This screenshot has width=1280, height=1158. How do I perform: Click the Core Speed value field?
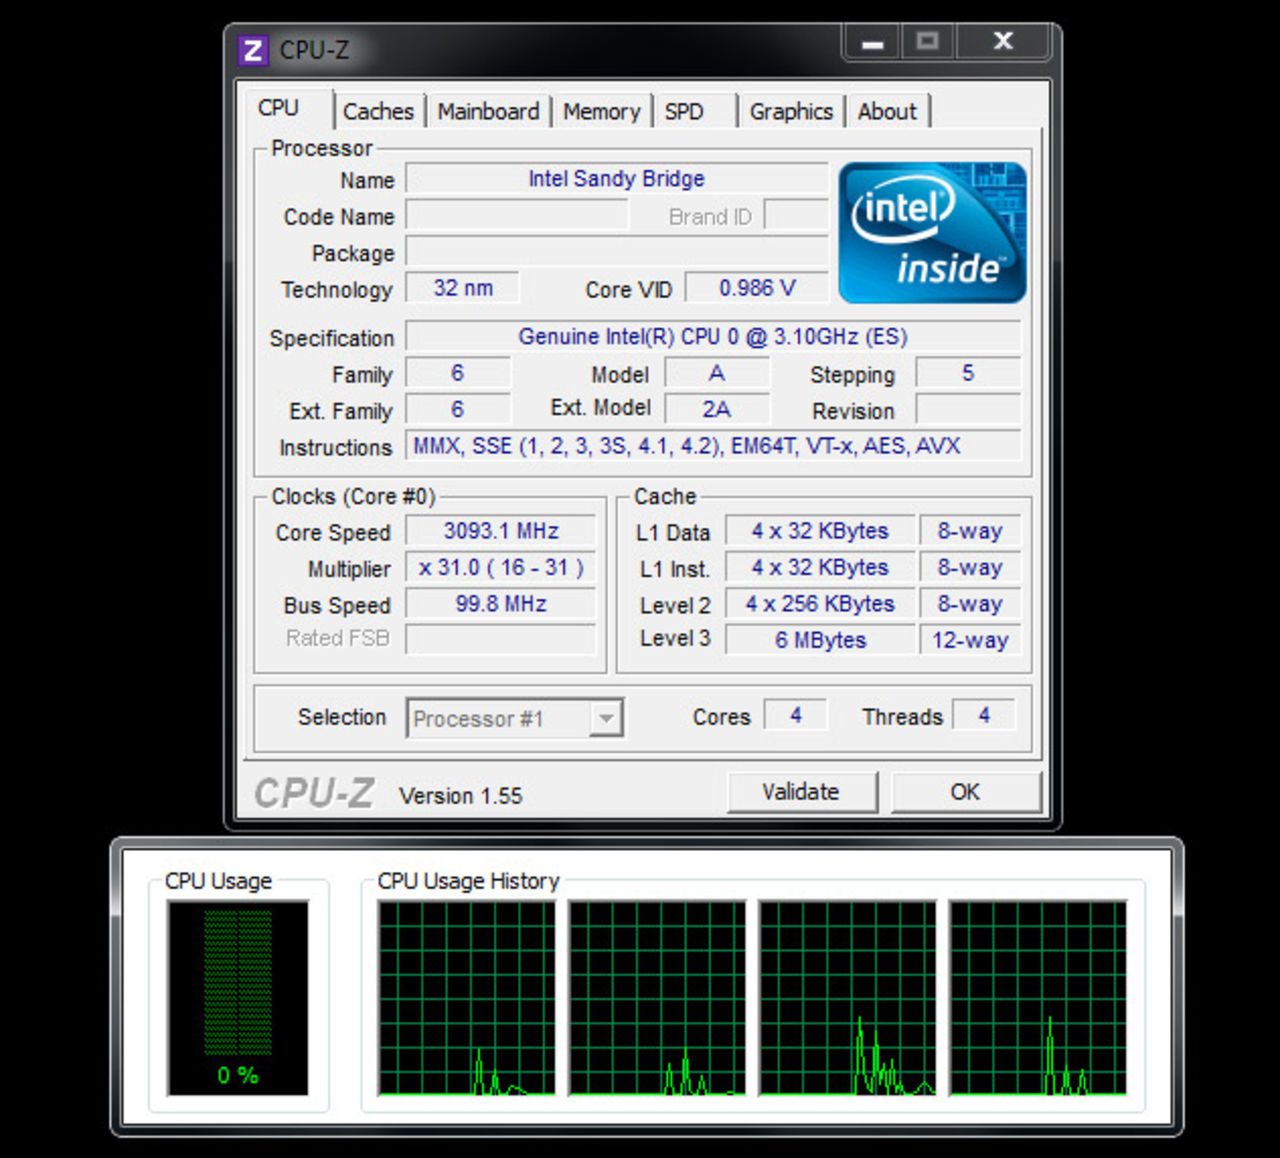[x=500, y=530]
